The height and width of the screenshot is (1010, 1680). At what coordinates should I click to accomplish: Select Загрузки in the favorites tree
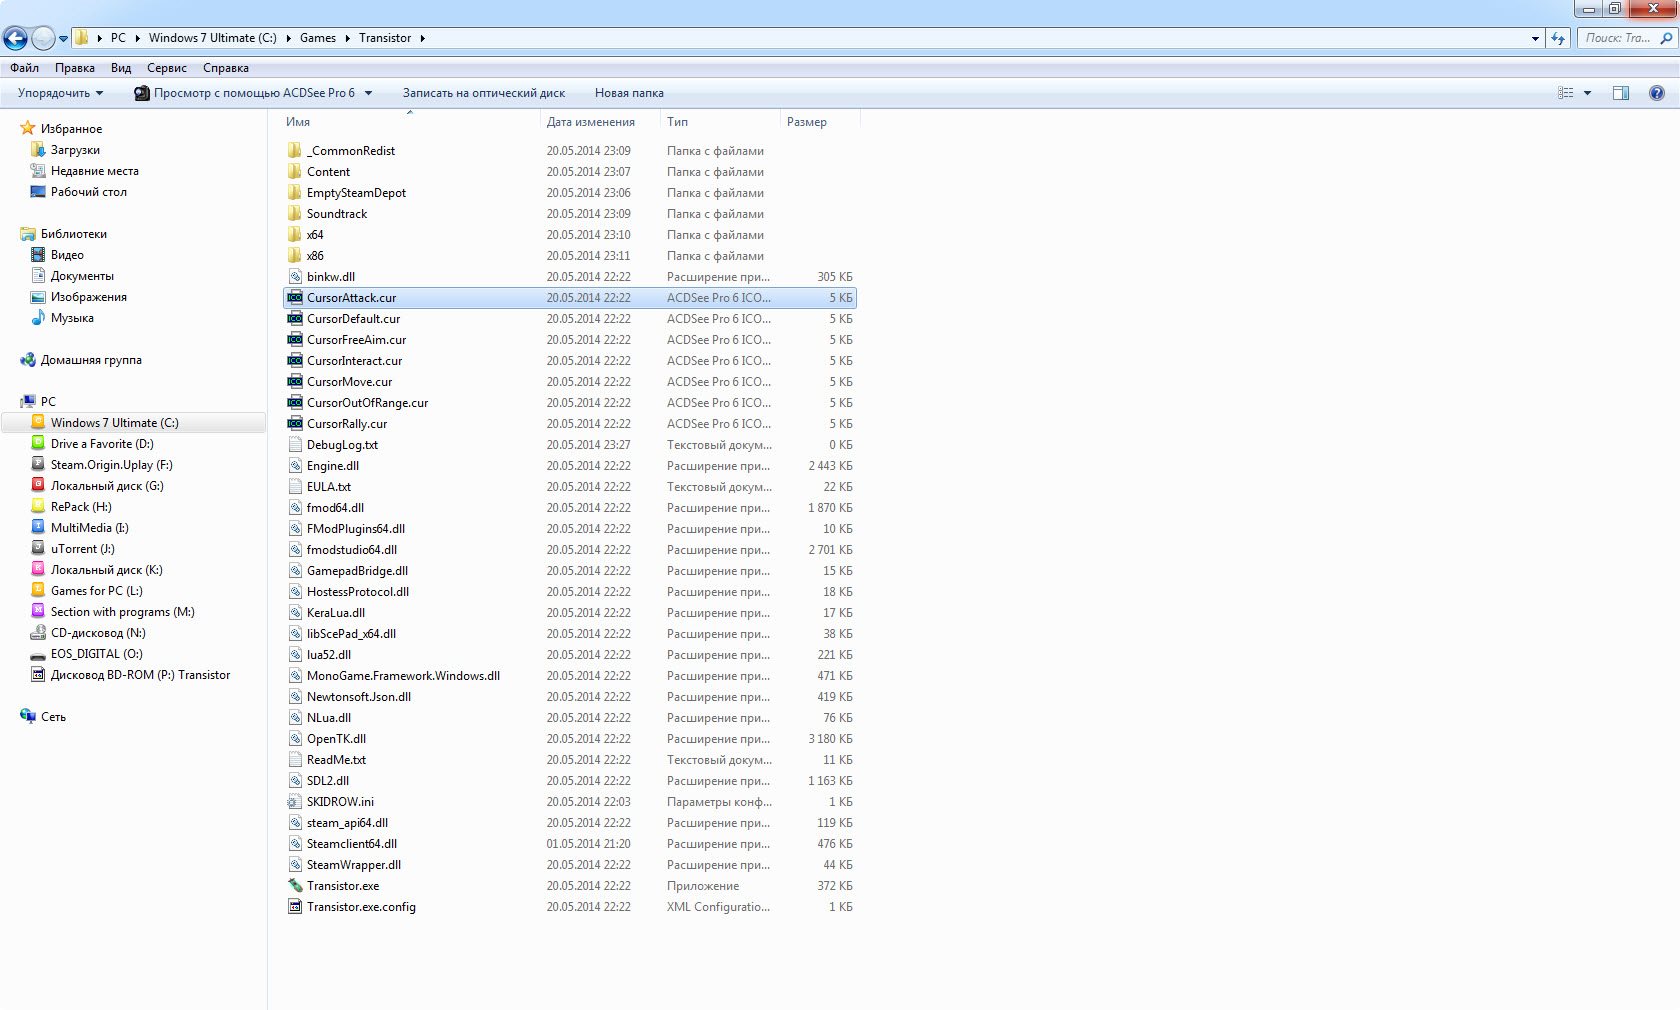pos(75,150)
